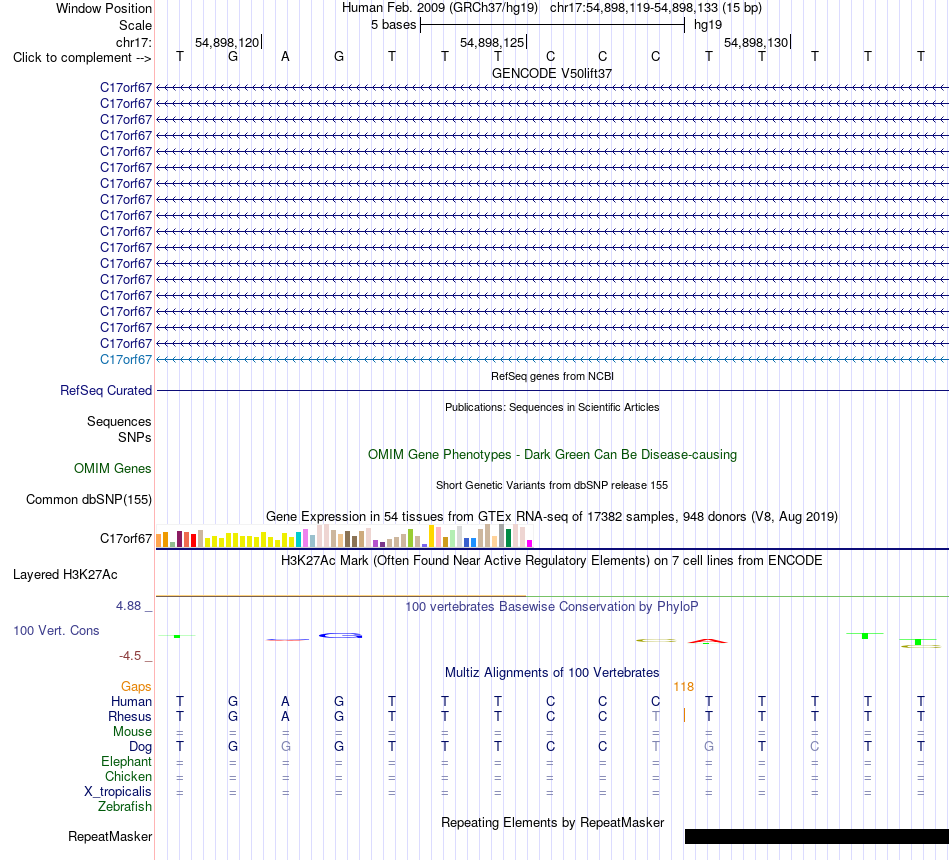Select the Elephant species label
Image resolution: width=950 pixels, height=860 pixels.
pyautogui.click(x=127, y=761)
